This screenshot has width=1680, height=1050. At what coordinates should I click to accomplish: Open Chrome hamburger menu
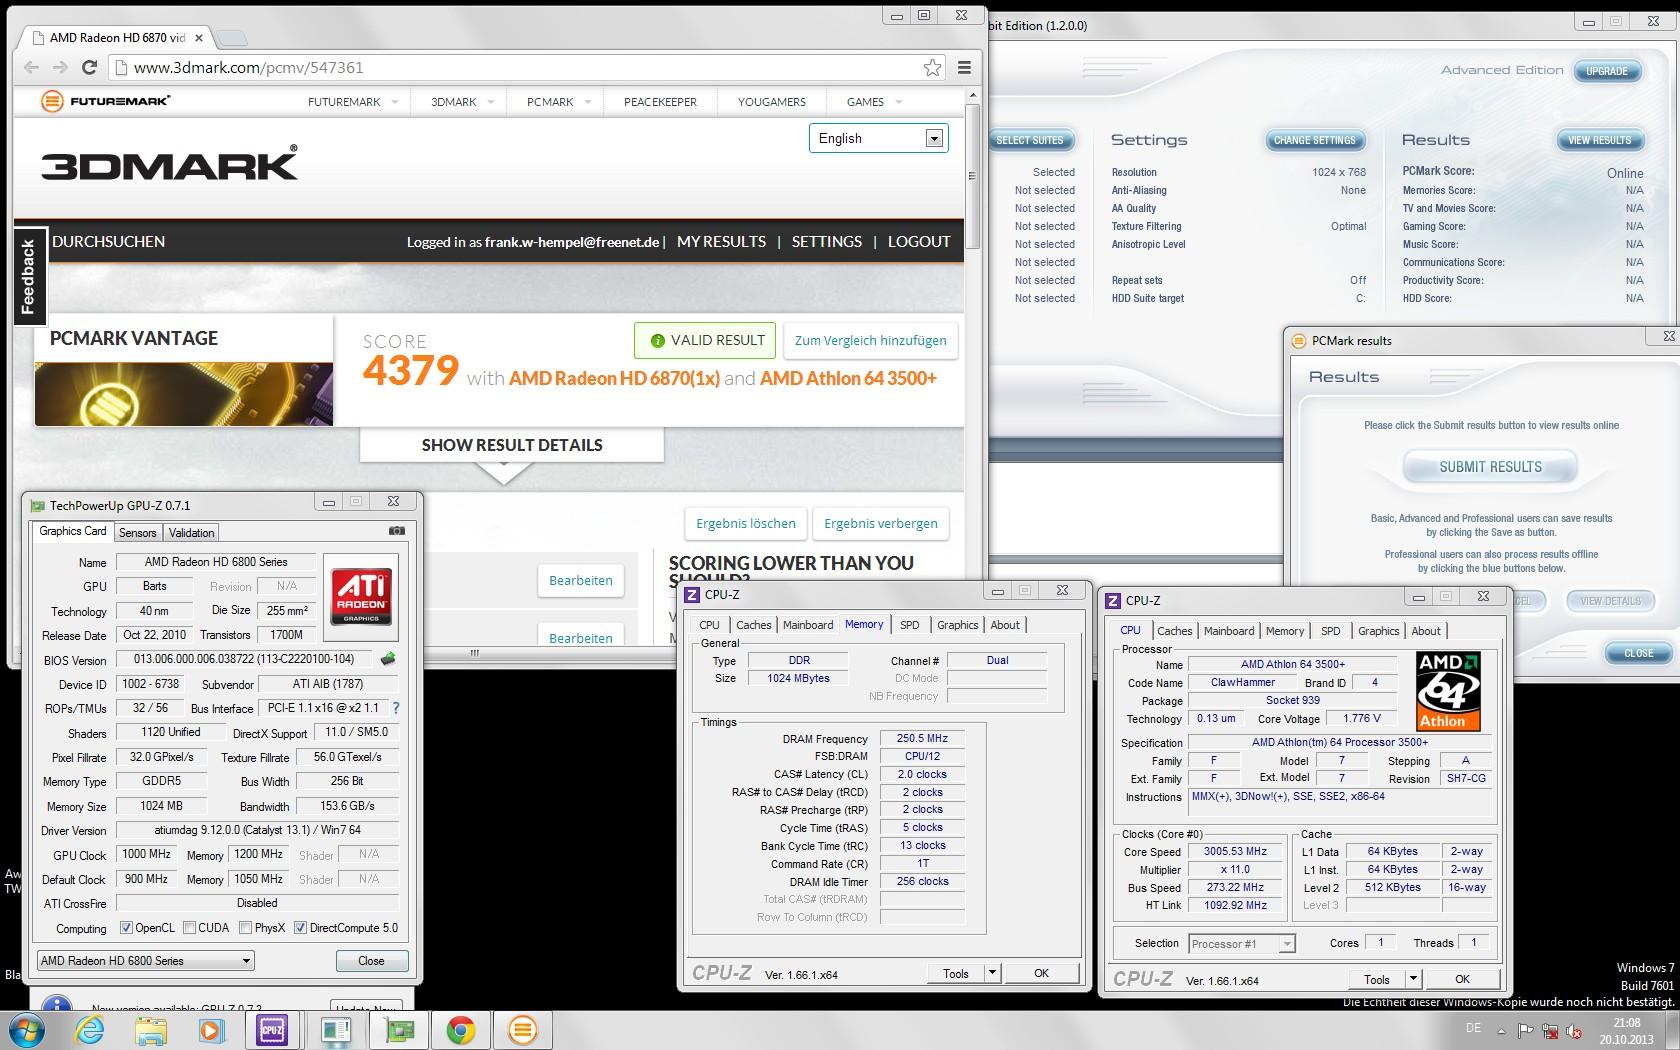[x=964, y=67]
